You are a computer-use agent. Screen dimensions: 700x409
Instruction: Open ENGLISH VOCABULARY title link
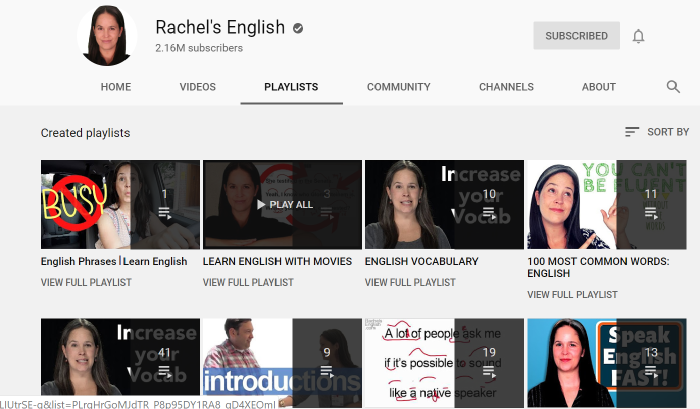421,261
